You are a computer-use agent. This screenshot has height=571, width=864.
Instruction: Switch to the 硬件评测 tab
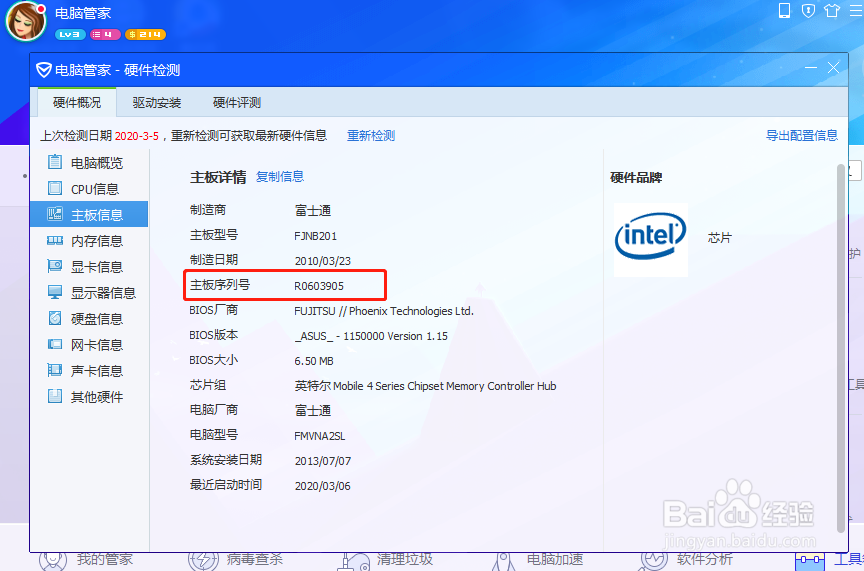237,103
